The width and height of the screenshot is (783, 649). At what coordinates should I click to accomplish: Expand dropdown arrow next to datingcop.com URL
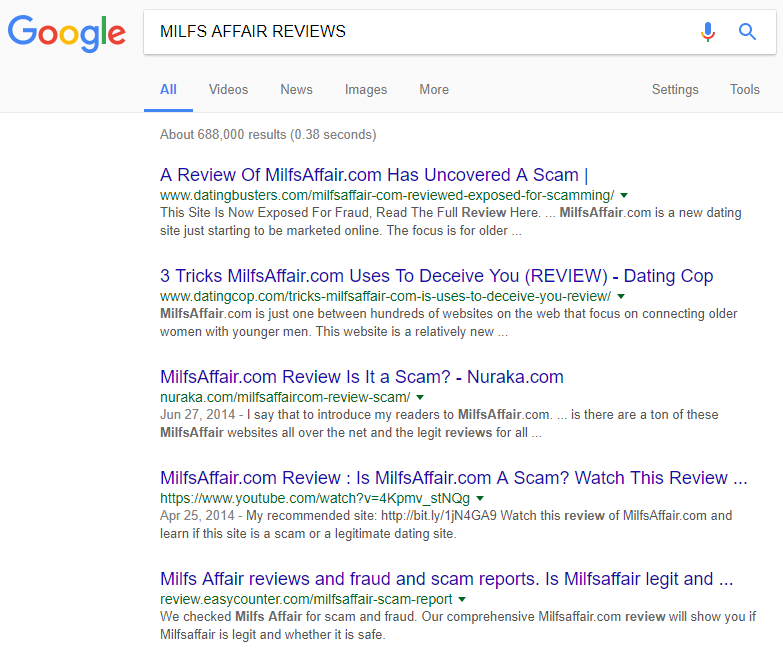pyautogui.click(x=621, y=297)
